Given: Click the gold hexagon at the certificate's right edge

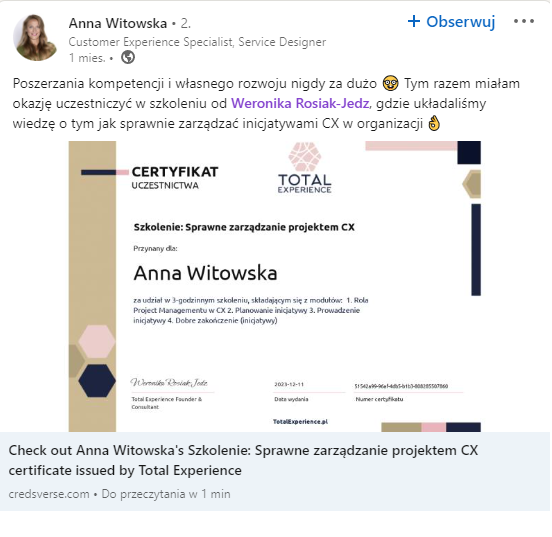Looking at the screenshot, I should click(472, 184).
